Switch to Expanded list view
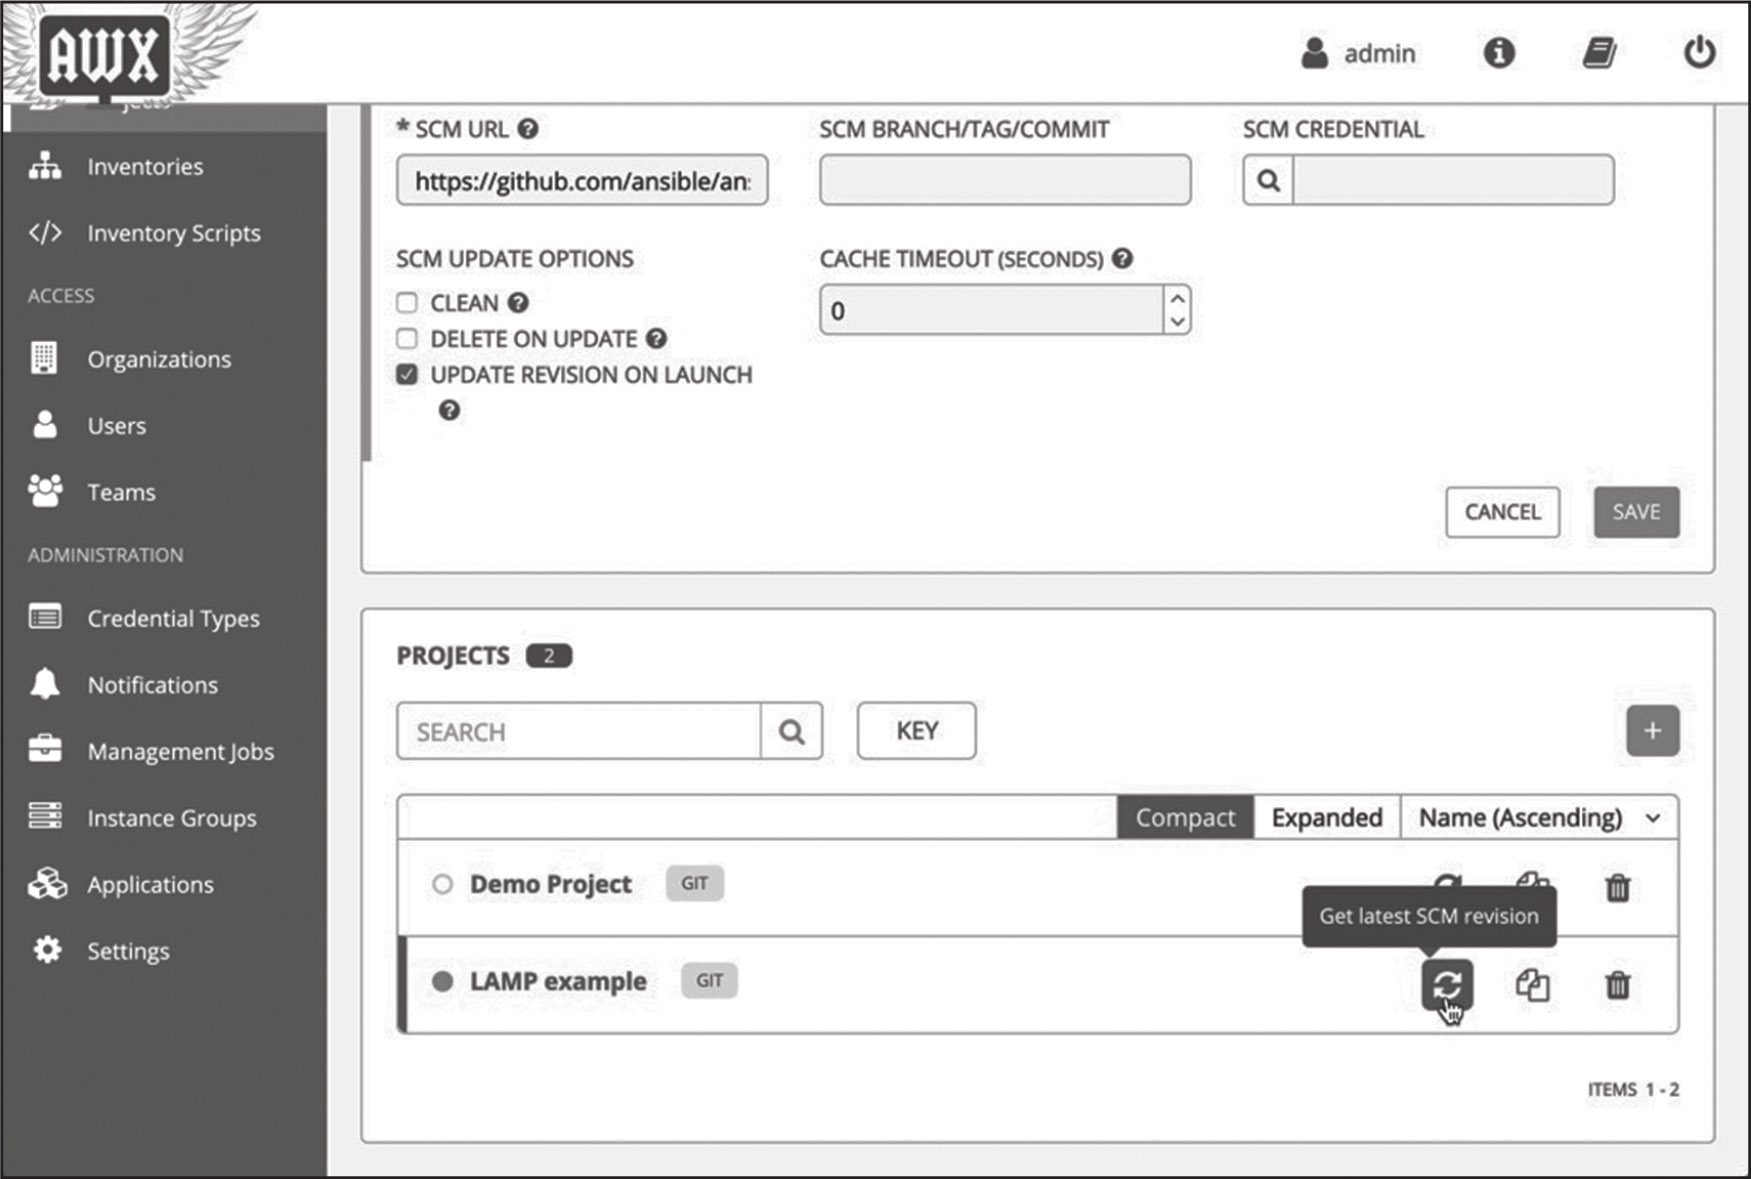This screenshot has height=1179, width=1751. click(x=1326, y=818)
